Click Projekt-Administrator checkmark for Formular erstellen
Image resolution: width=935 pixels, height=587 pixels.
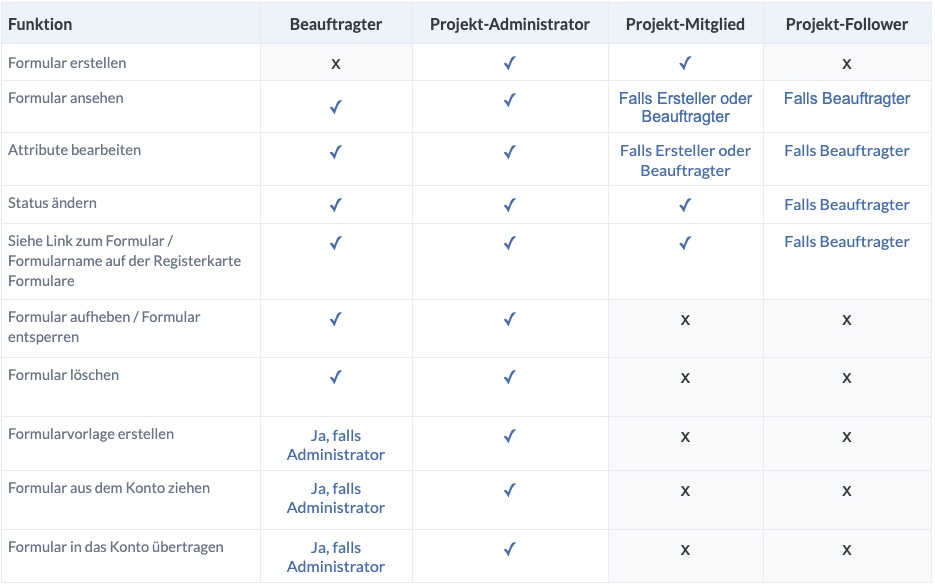(510, 63)
